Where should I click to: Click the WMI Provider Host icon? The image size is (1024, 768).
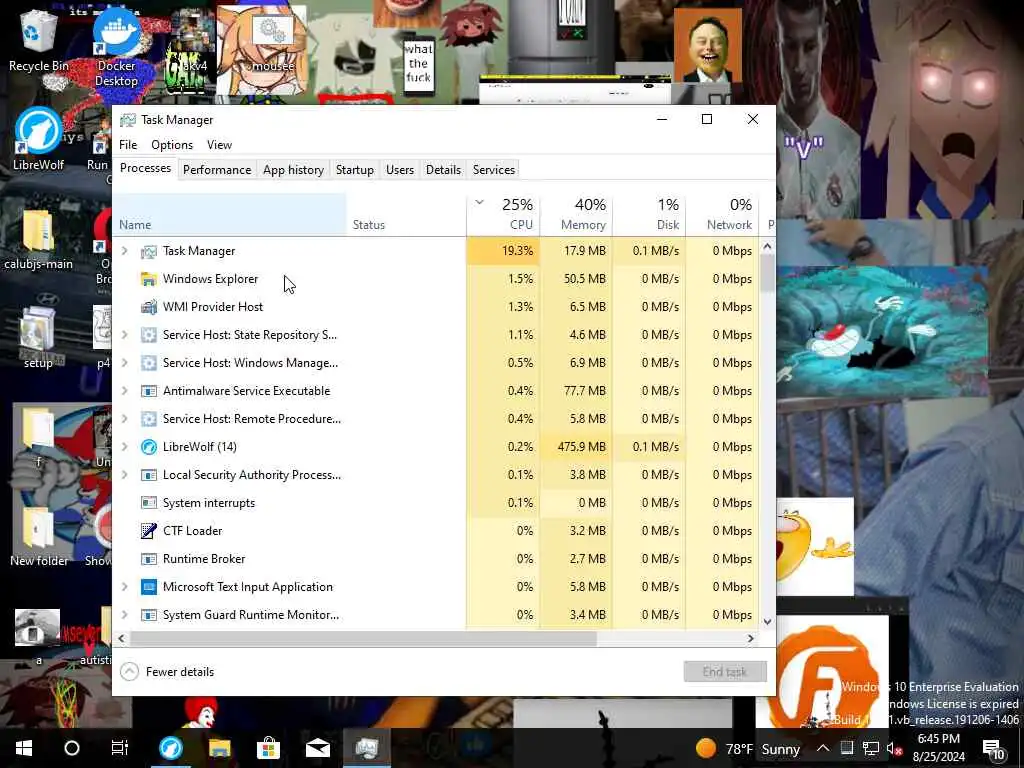point(149,307)
